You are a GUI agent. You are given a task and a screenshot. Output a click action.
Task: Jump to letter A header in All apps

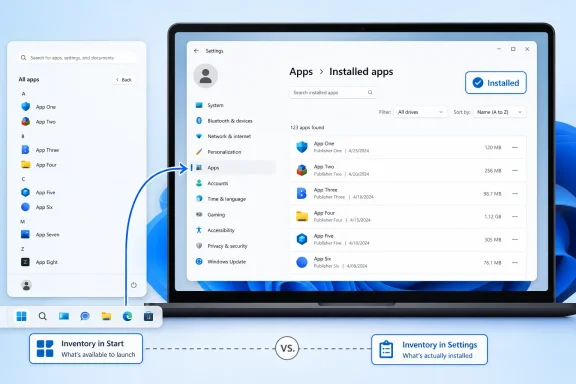[23, 94]
